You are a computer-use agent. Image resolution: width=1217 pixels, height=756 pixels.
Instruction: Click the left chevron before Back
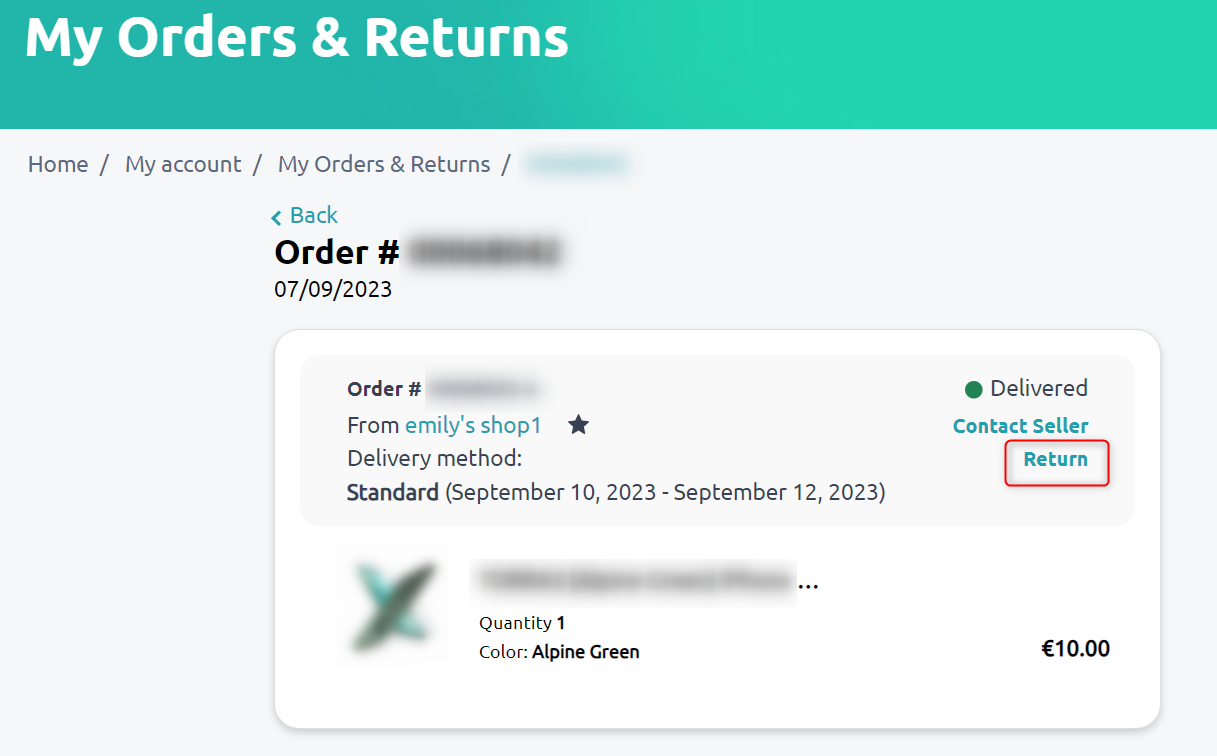(277, 217)
